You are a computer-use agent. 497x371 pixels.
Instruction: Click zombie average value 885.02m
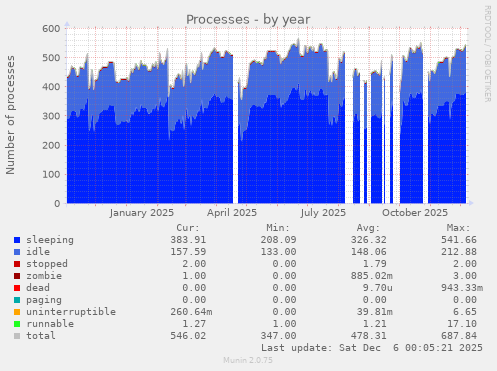[371, 276]
